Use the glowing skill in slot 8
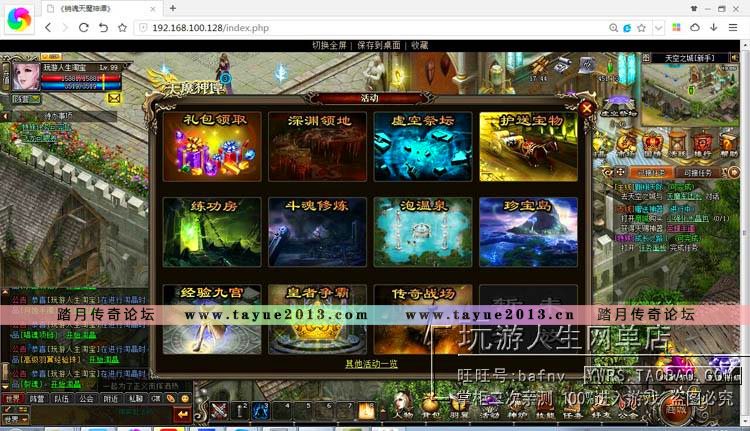Image resolution: width=750 pixels, height=431 pixels. coord(366,410)
